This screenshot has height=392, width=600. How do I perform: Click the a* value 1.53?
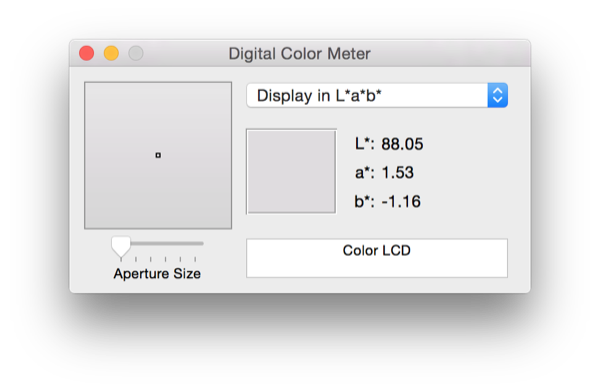[398, 173]
